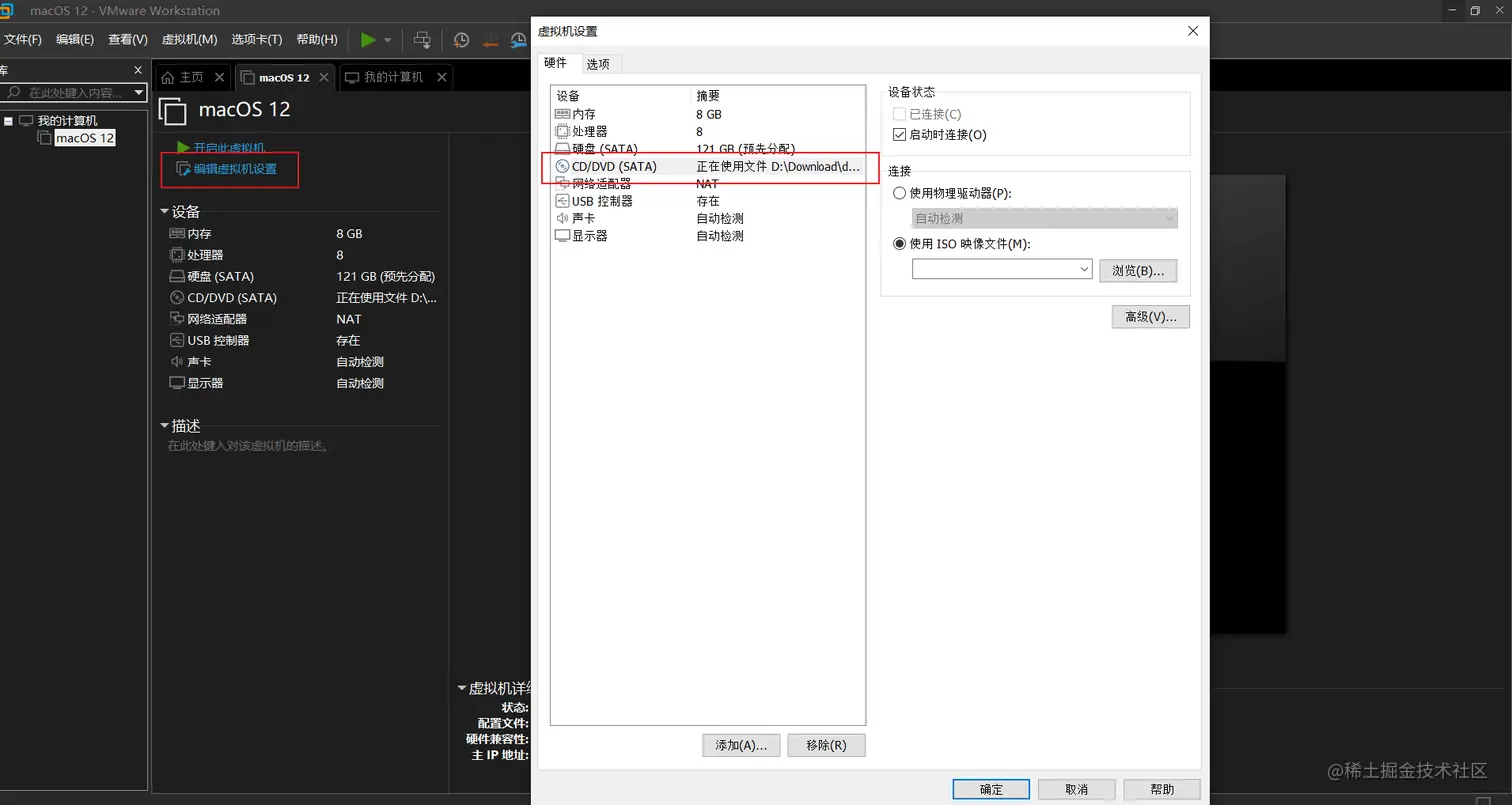Close the macOS 12 tab
The width and height of the screenshot is (1512, 805).
pos(325,77)
